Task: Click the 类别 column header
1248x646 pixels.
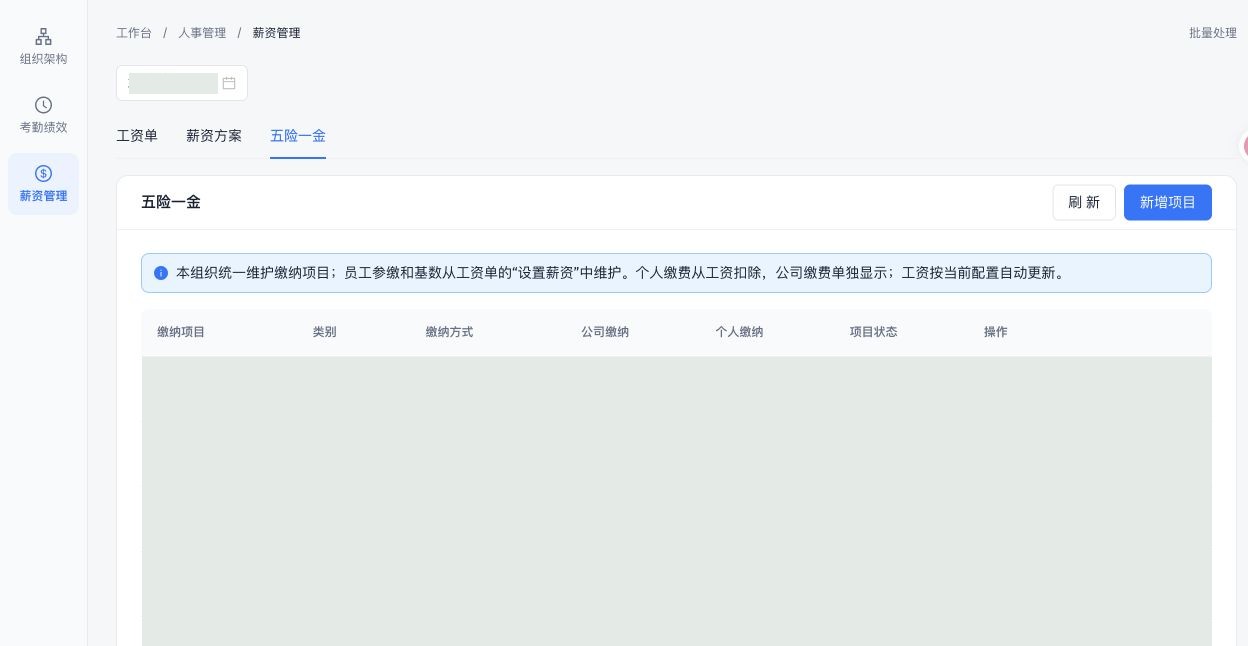Action: tap(325, 332)
